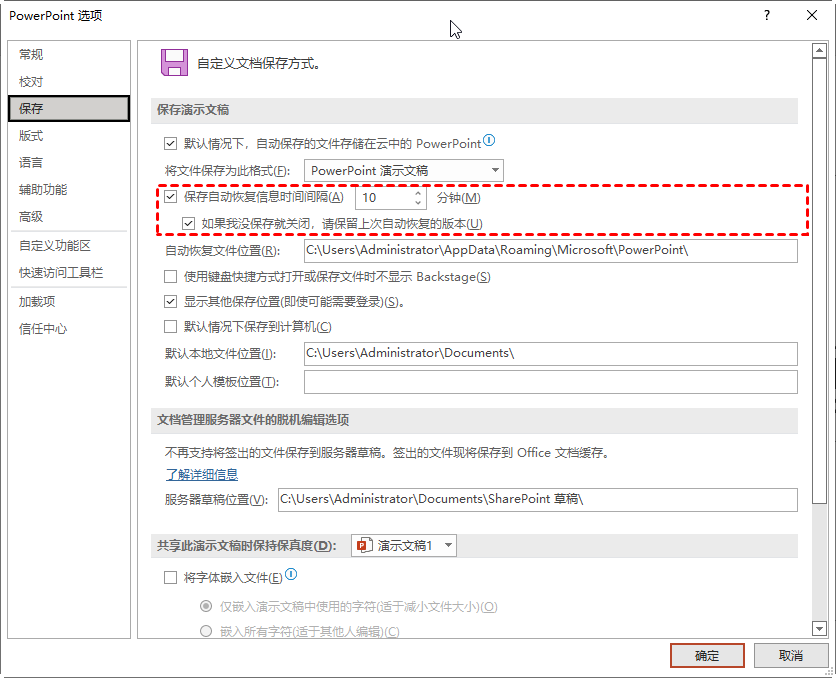The image size is (836, 678).
Task: Enable 默认情况下保存到计算机 checkbox
Action: pos(171,326)
